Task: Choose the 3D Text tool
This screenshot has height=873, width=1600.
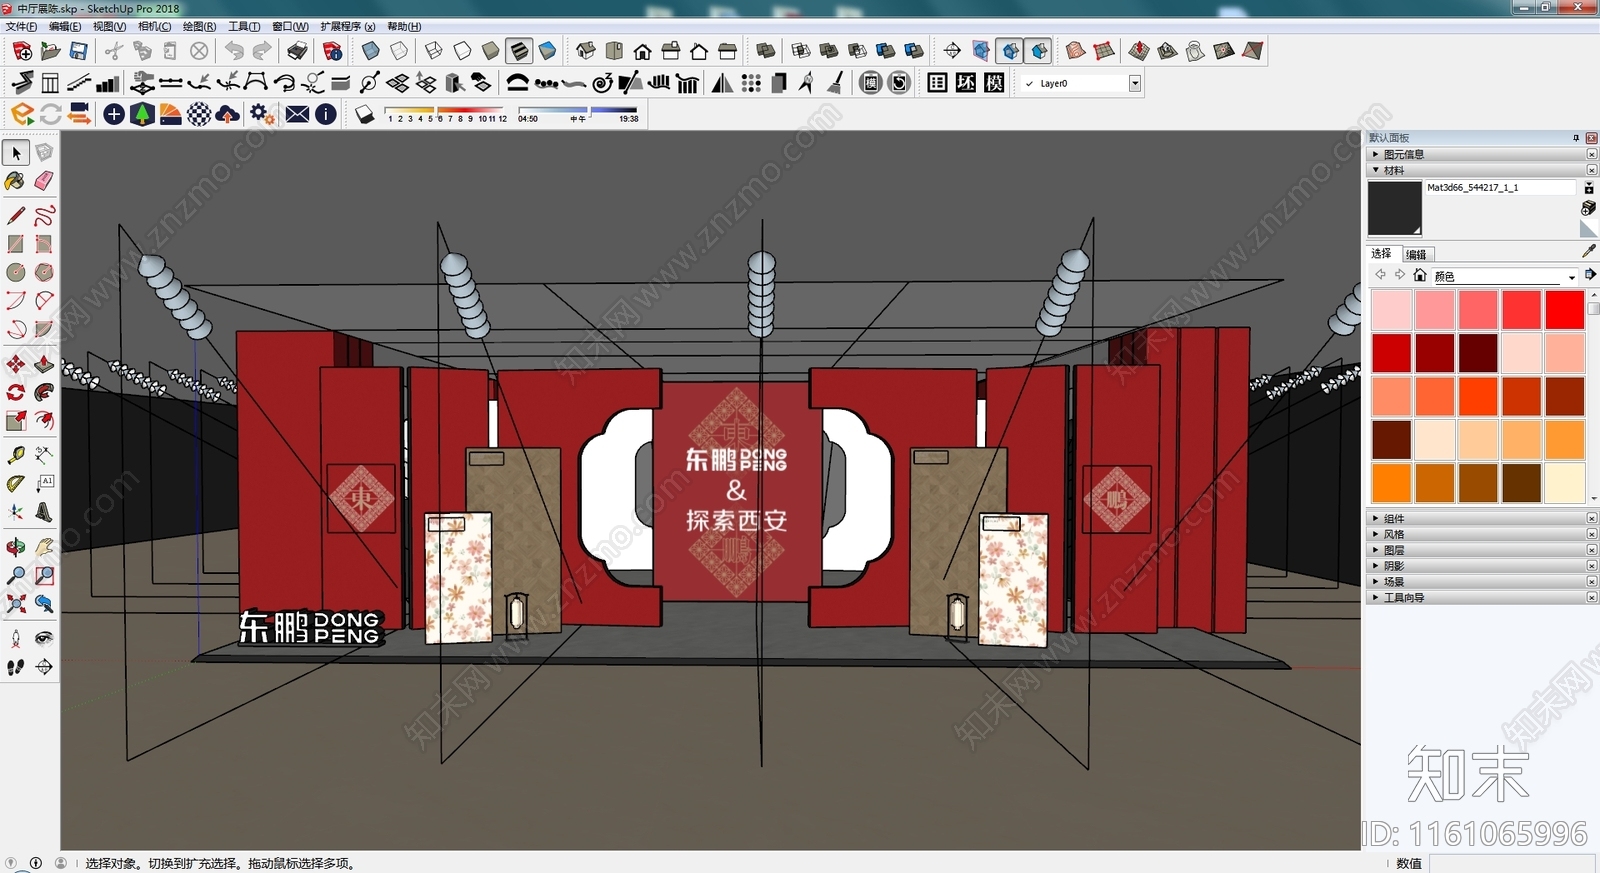Action: pos(44,512)
